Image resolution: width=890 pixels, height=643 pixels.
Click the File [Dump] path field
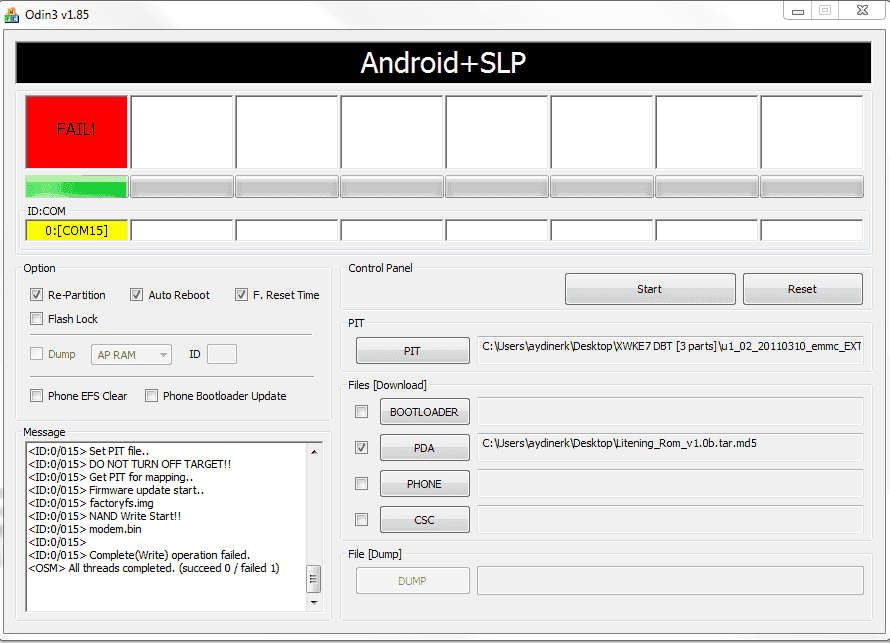pos(670,580)
